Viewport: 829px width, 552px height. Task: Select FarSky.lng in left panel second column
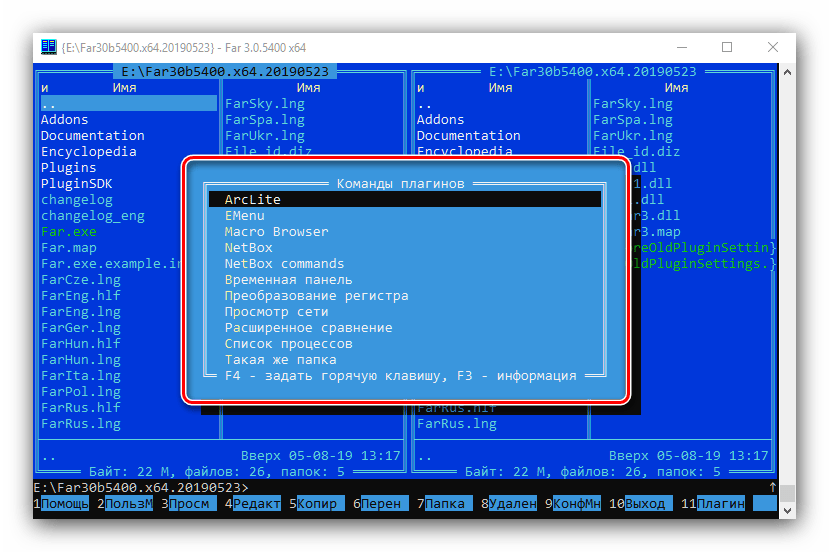tap(265, 104)
